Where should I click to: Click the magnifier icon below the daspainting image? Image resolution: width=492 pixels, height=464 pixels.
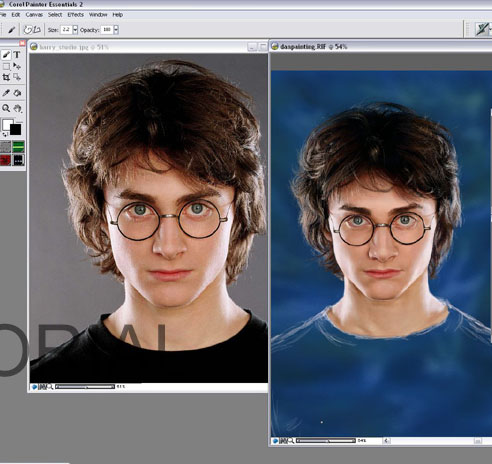tap(291, 441)
